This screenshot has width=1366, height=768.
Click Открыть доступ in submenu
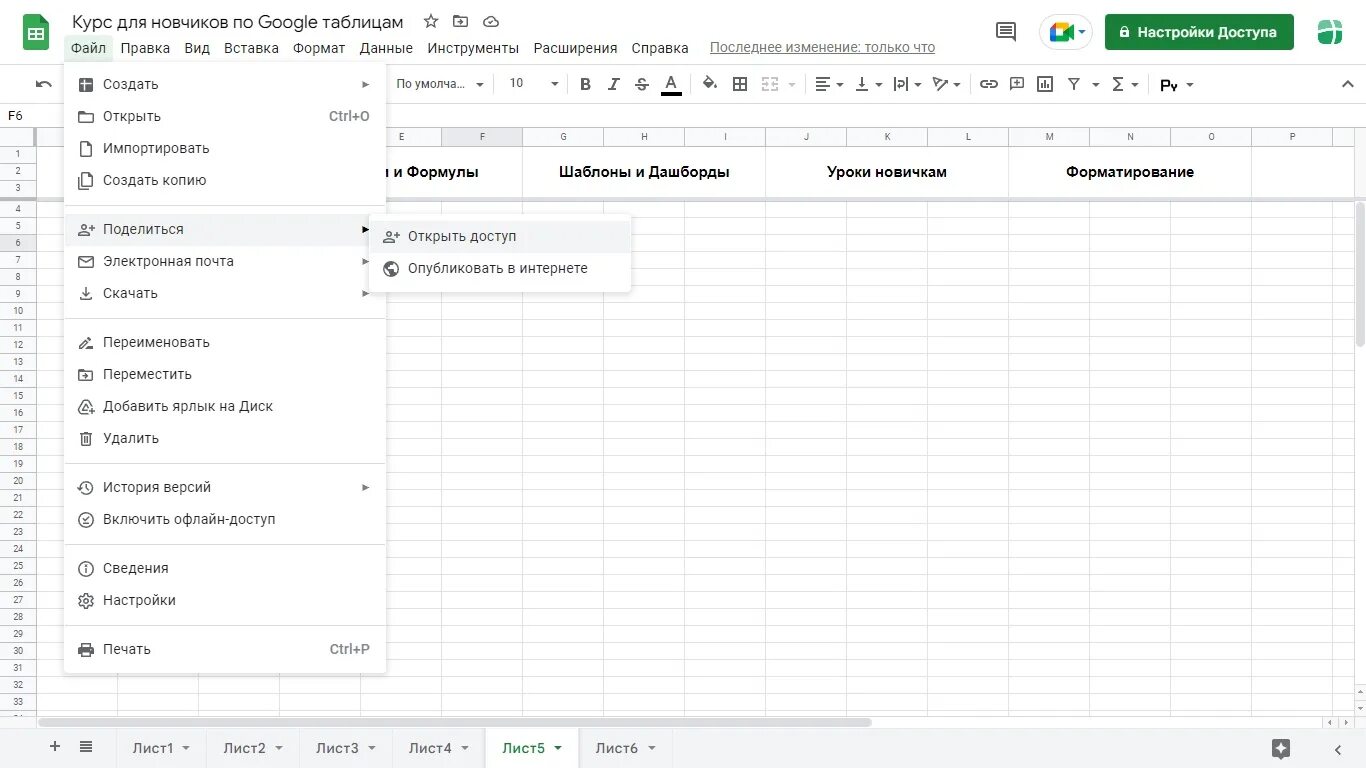(500, 236)
